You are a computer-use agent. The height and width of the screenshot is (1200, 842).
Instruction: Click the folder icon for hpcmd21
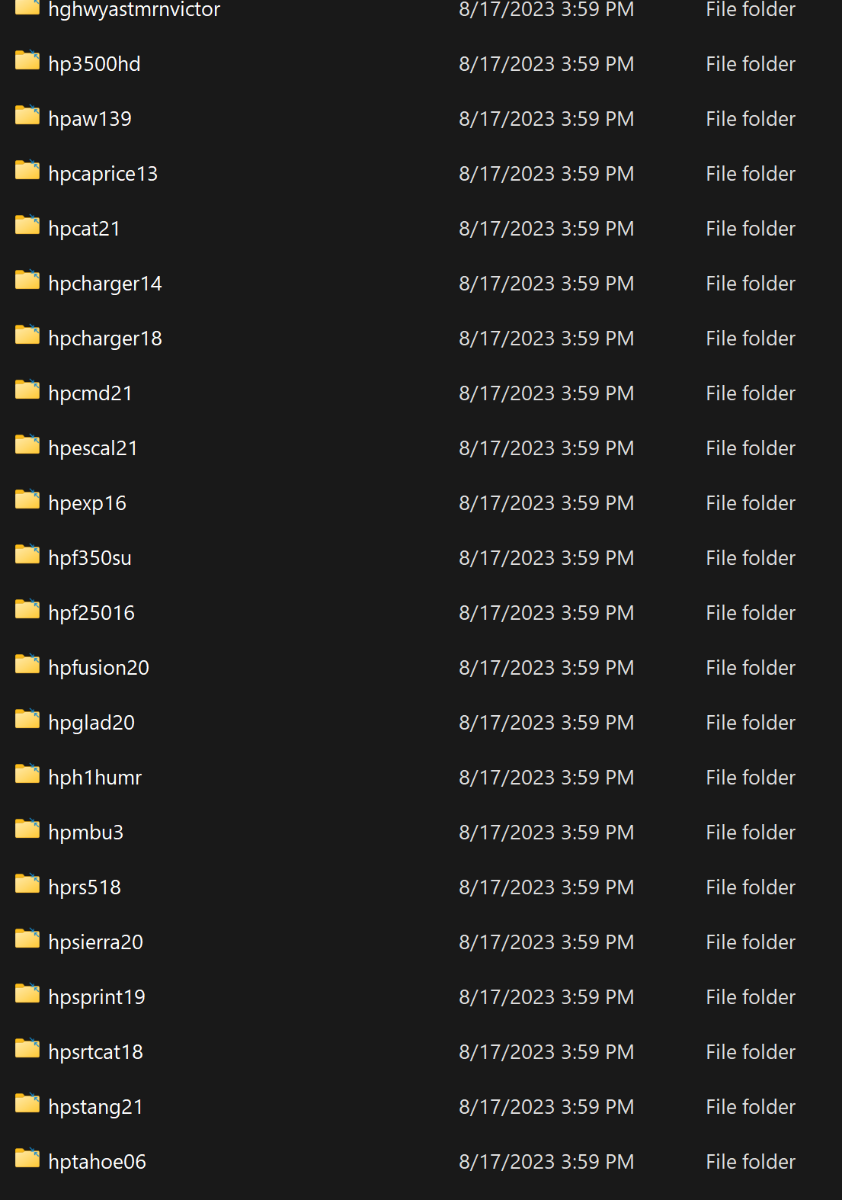coord(27,392)
